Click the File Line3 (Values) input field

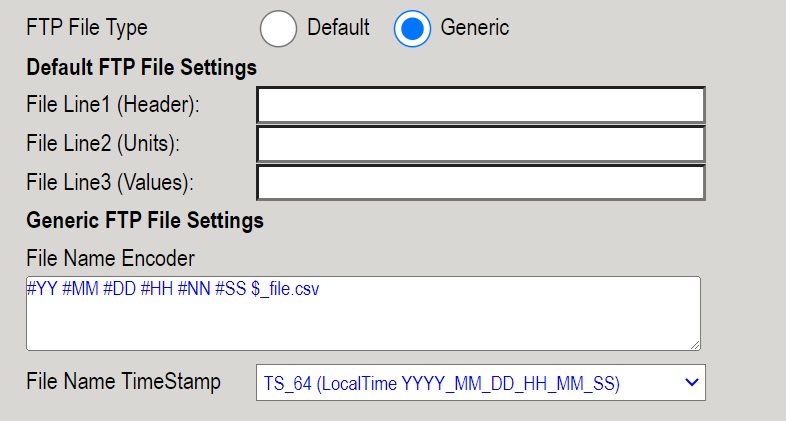(481, 182)
